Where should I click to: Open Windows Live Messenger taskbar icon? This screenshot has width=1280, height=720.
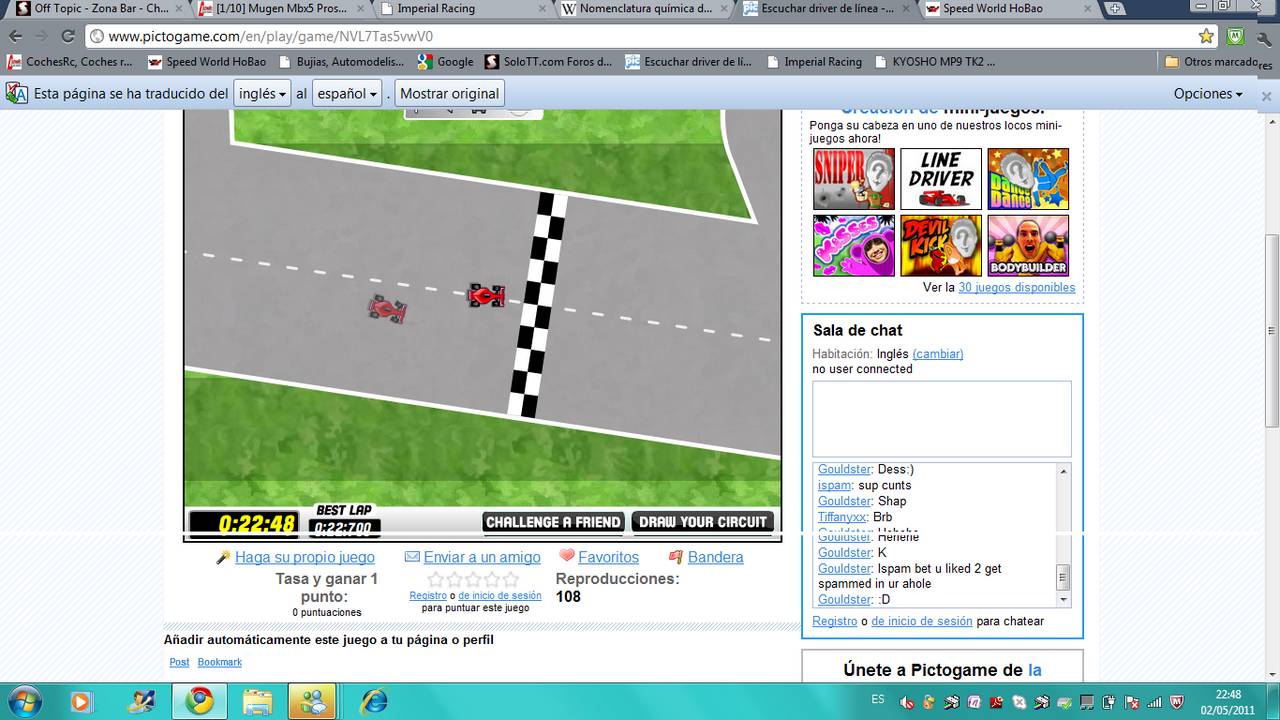313,700
